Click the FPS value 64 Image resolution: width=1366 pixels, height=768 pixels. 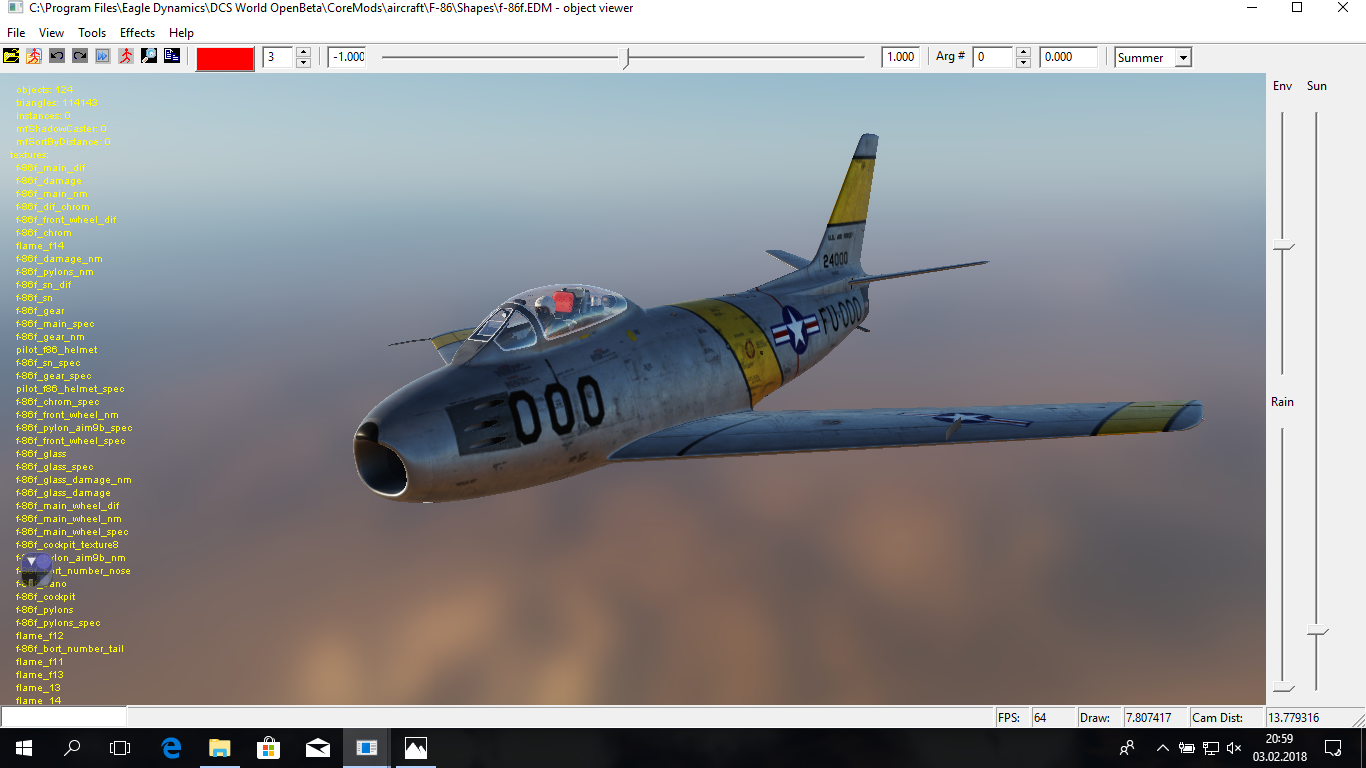[1052, 717]
